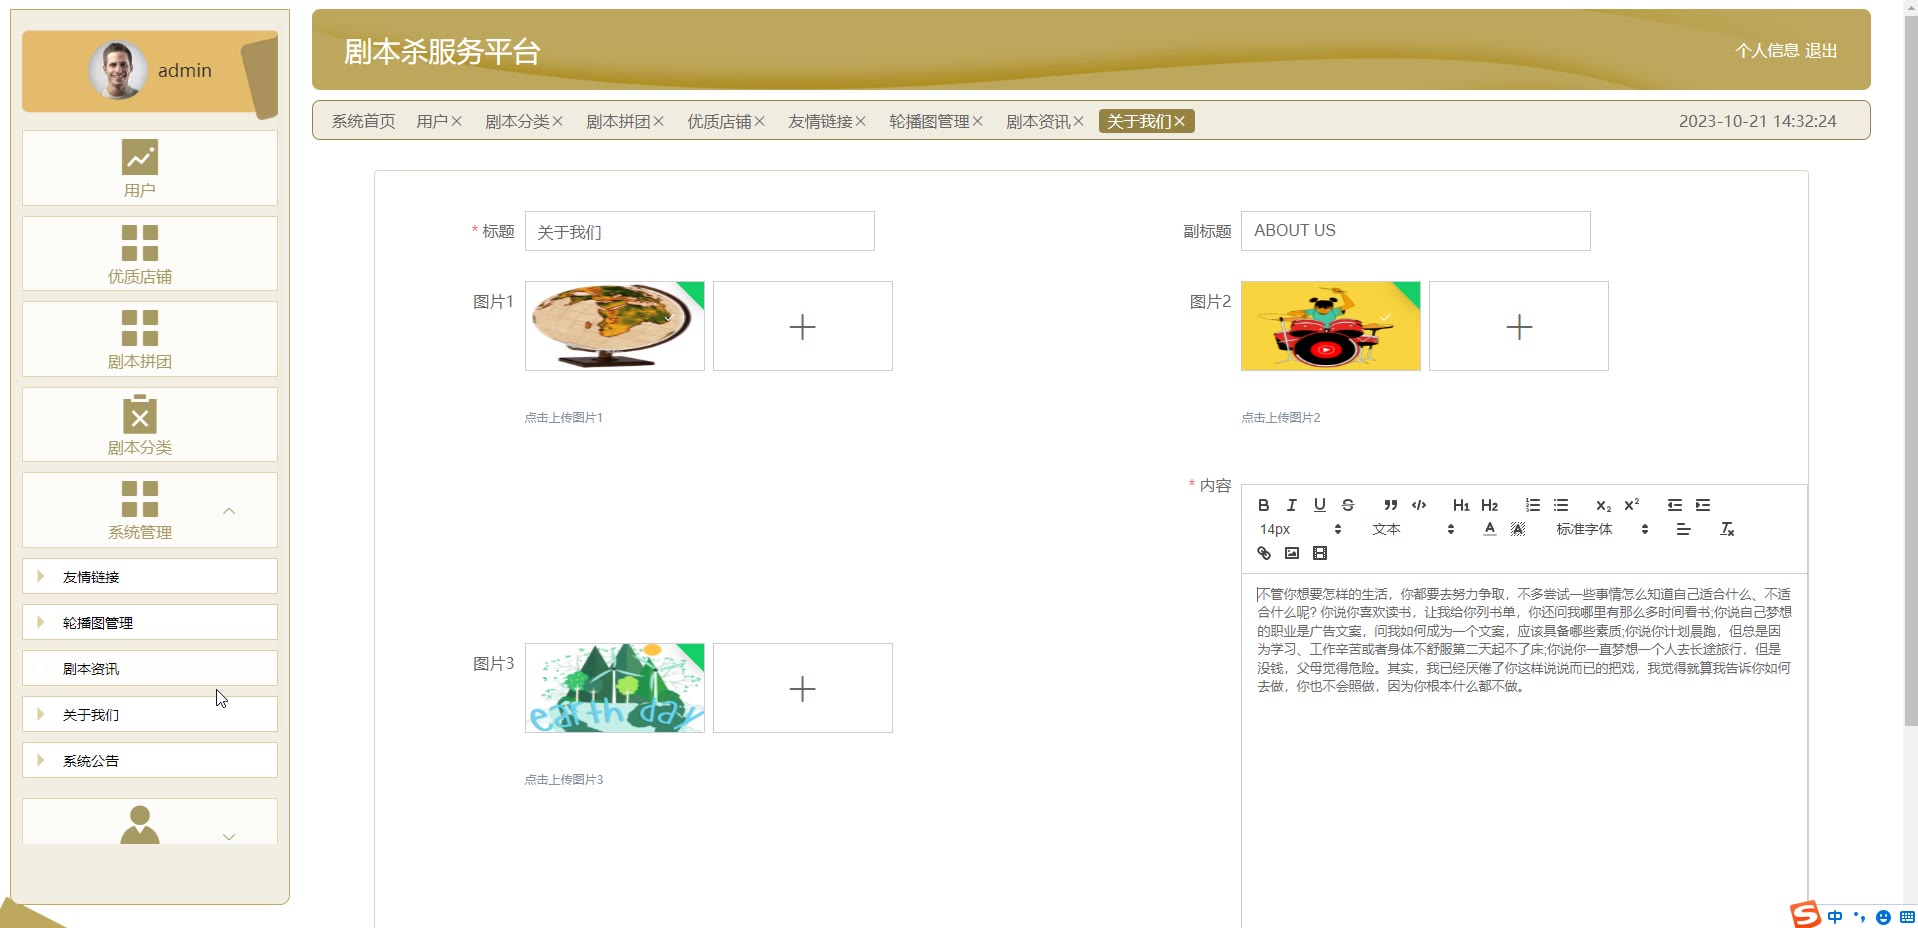Image resolution: width=1918 pixels, height=928 pixels.
Task: Switch to the 剧本拼团 tab
Action: (x=618, y=121)
